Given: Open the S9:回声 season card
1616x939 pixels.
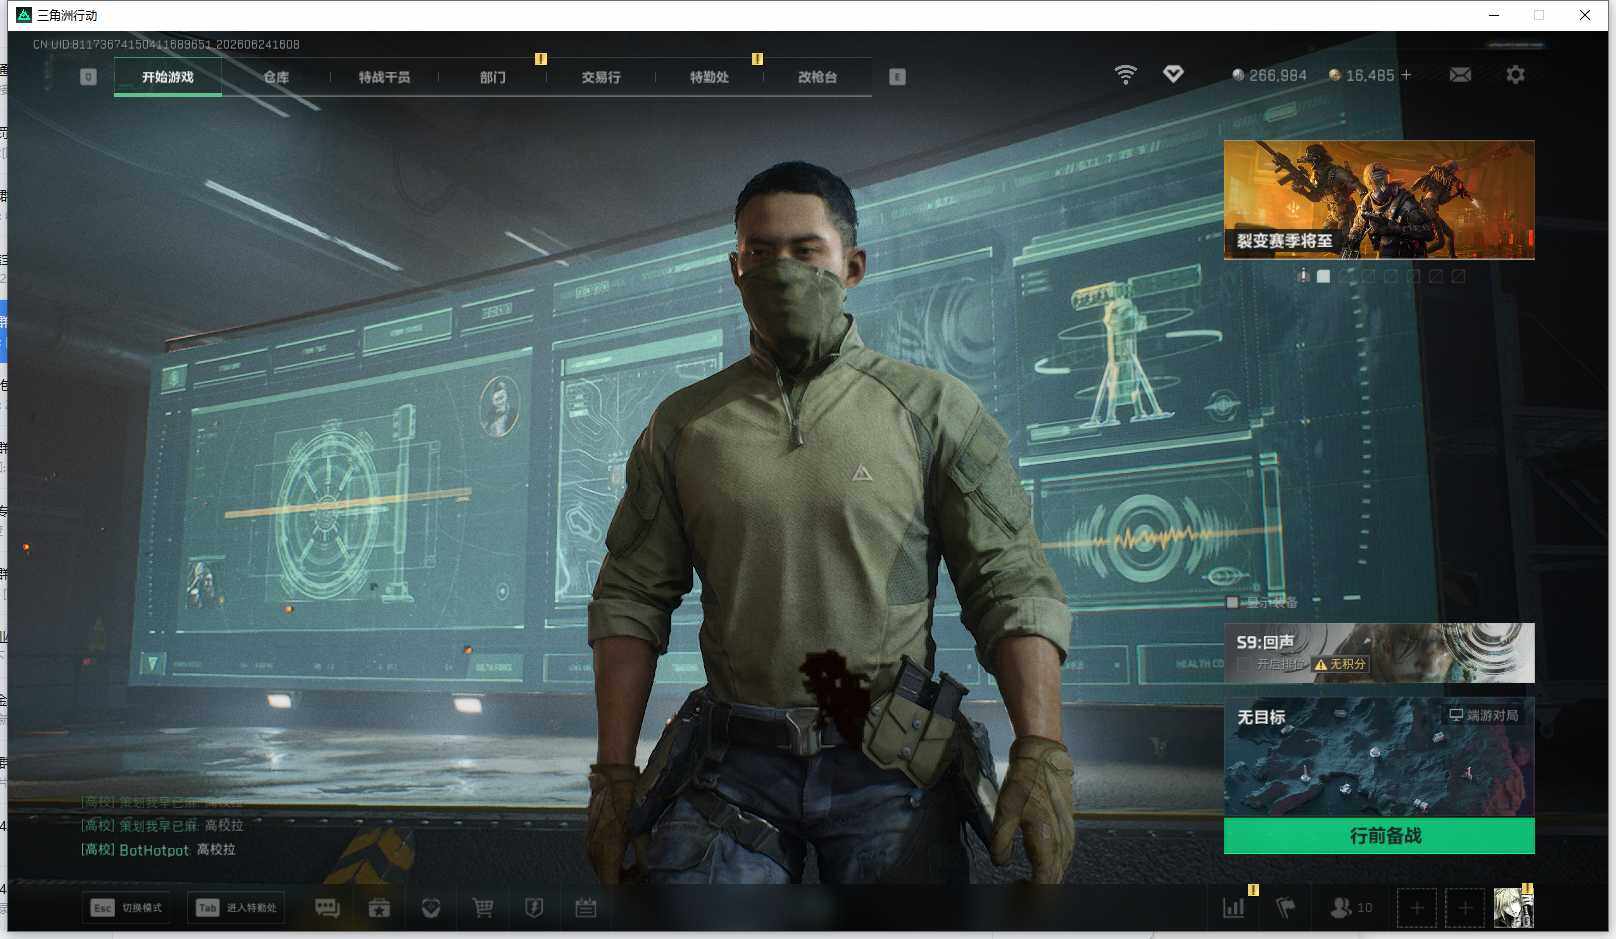Looking at the screenshot, I should point(1379,653).
